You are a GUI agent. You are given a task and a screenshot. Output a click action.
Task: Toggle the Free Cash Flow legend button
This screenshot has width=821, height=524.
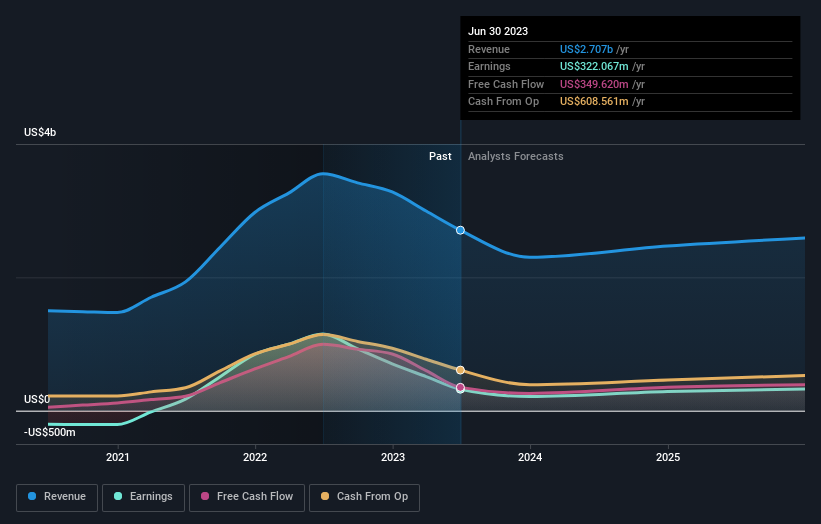[x=247, y=497]
